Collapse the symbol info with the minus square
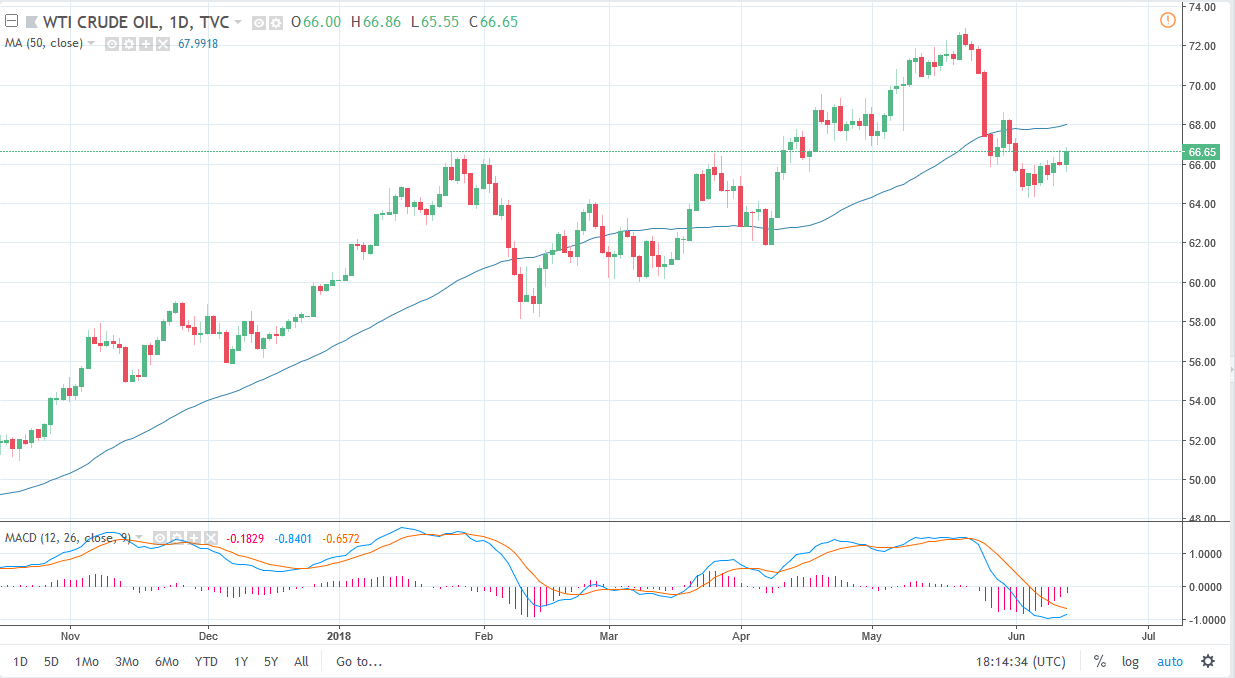Screen dimensions: 1235x678 click(10, 22)
